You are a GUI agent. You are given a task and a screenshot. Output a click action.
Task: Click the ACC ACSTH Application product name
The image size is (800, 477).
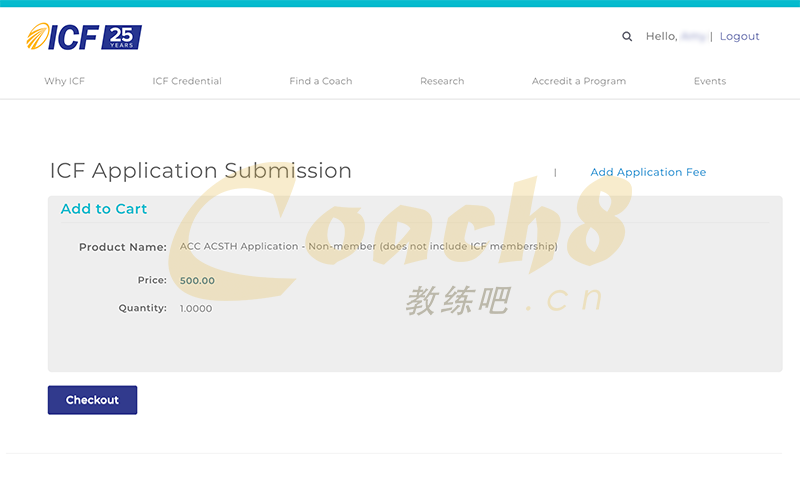[368, 247]
